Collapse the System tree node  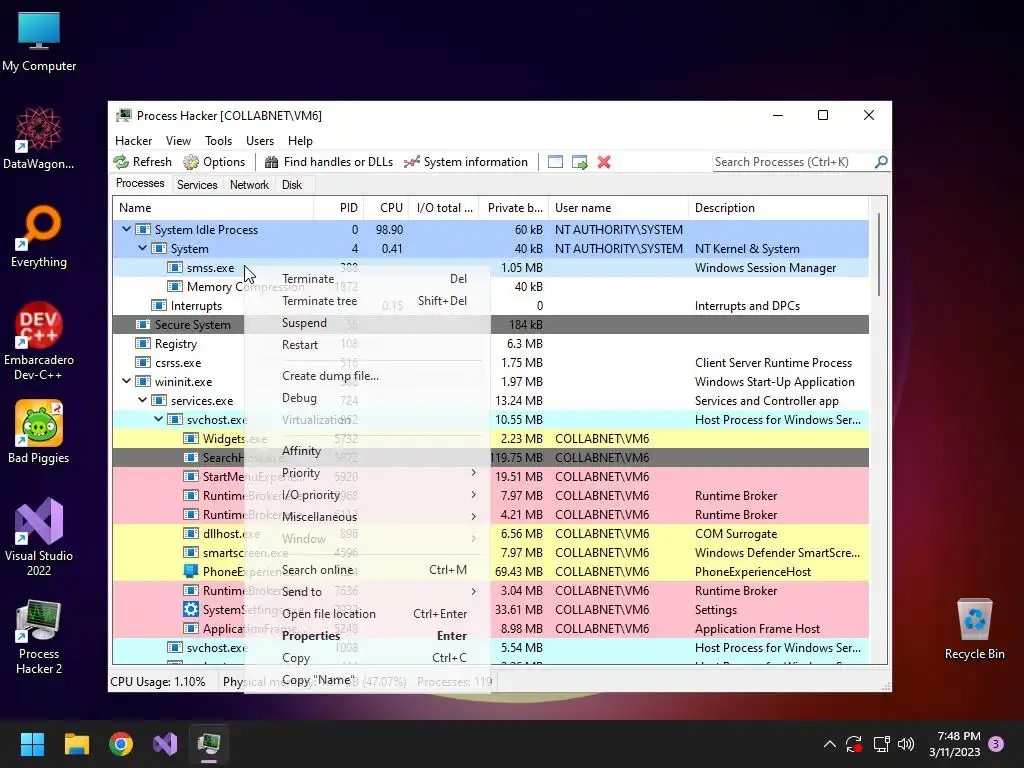(142, 248)
